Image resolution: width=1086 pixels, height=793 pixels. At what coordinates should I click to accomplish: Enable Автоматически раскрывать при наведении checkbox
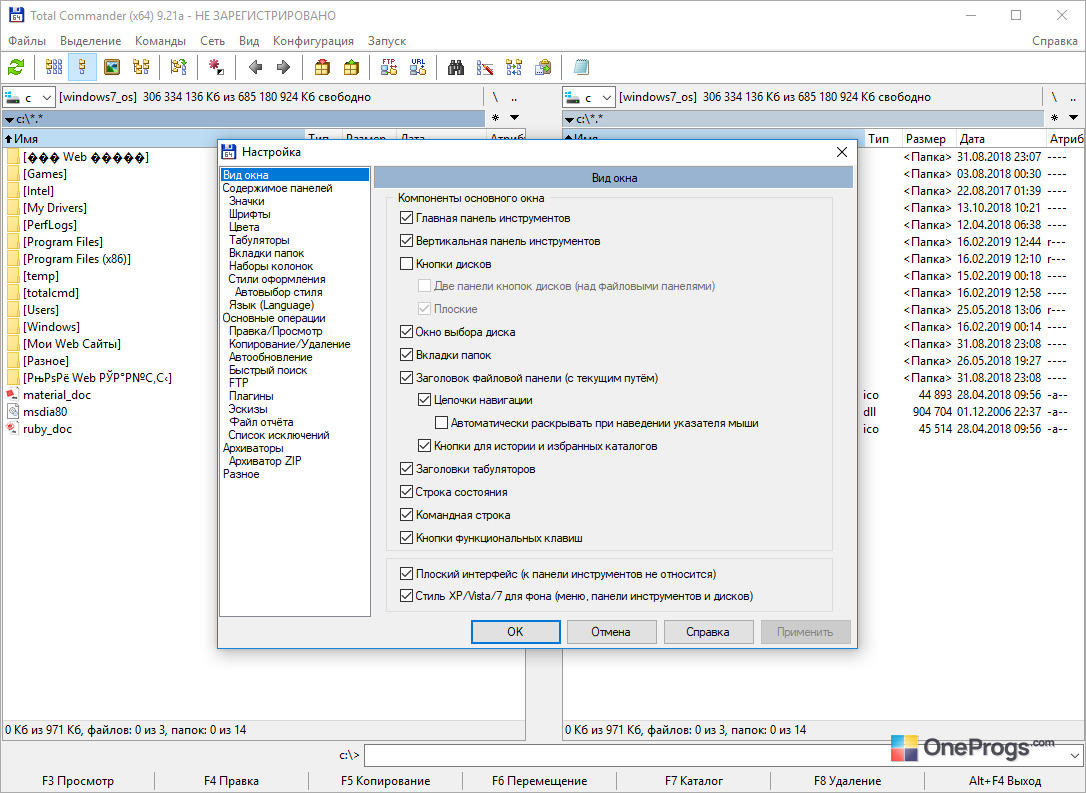[x=441, y=422]
